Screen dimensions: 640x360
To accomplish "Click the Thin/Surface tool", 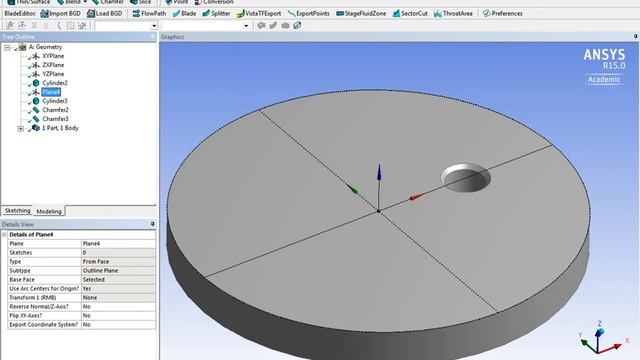I will coord(29,2).
